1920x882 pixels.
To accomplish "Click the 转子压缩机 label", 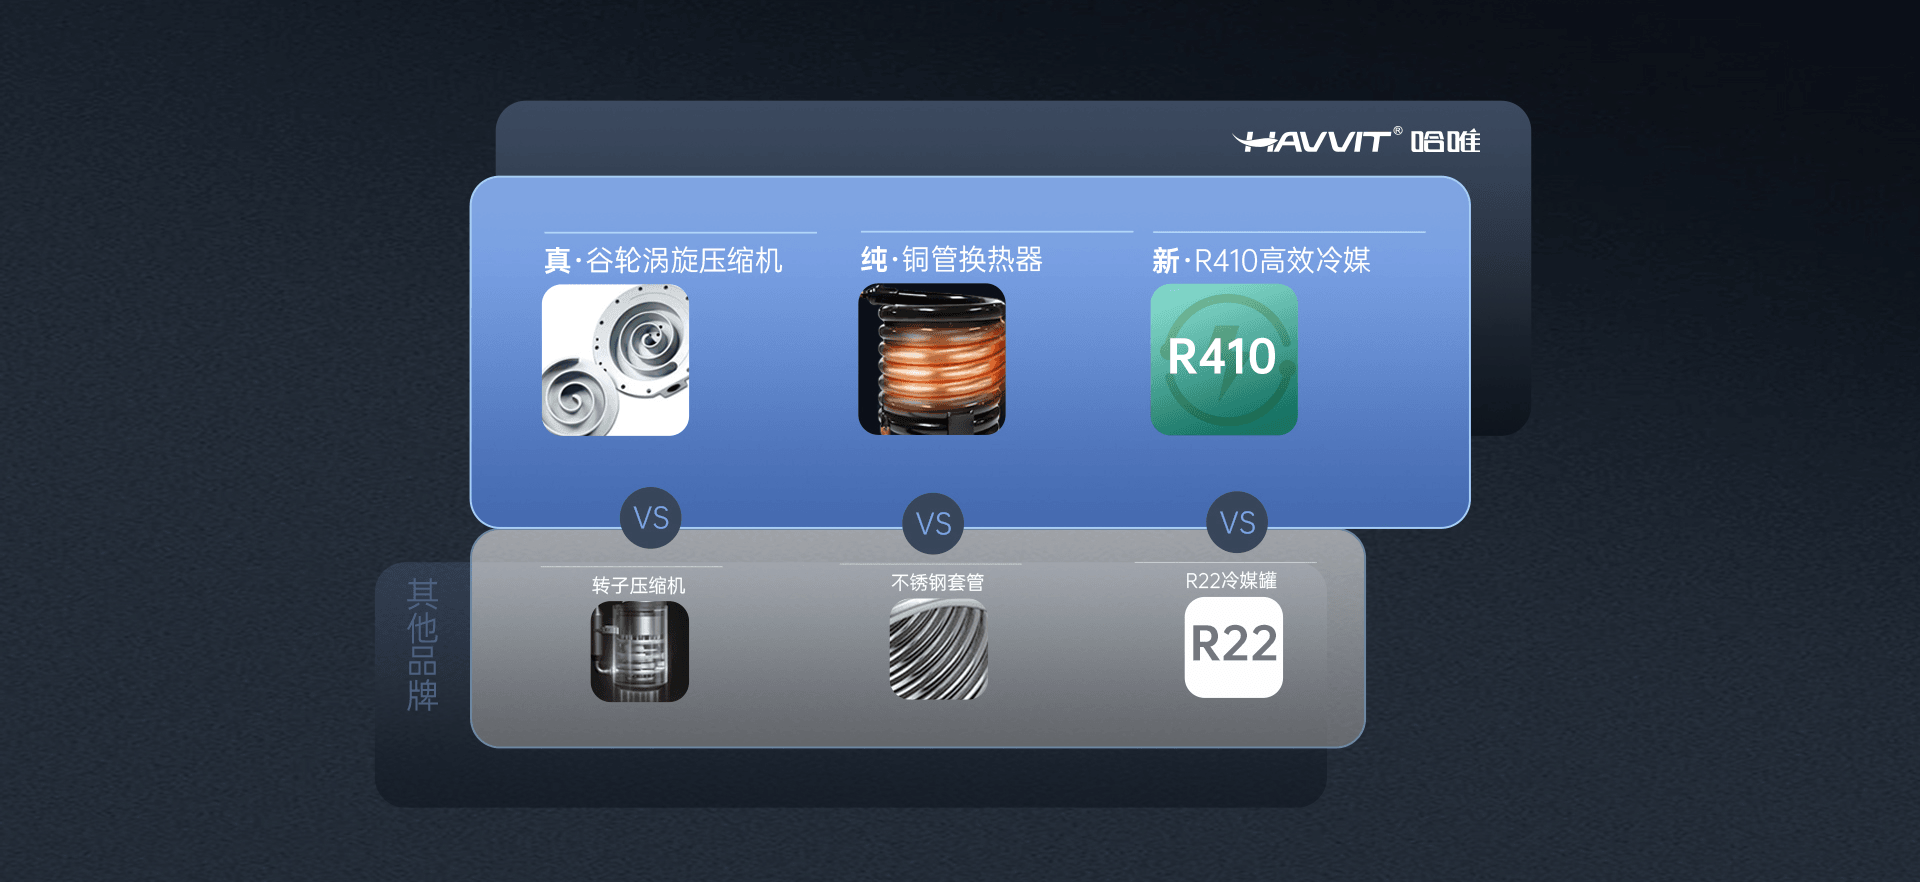I will (639, 585).
